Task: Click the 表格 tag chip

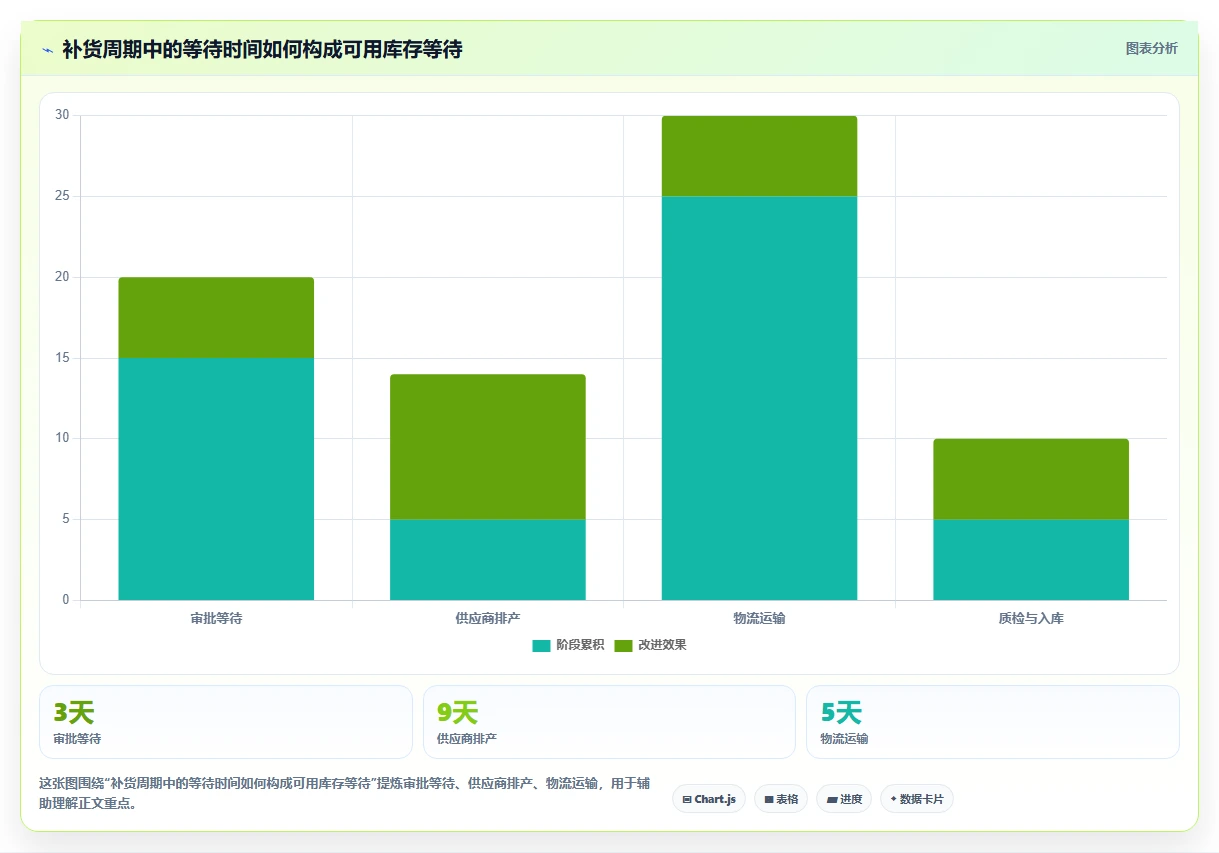Action: tap(781, 799)
